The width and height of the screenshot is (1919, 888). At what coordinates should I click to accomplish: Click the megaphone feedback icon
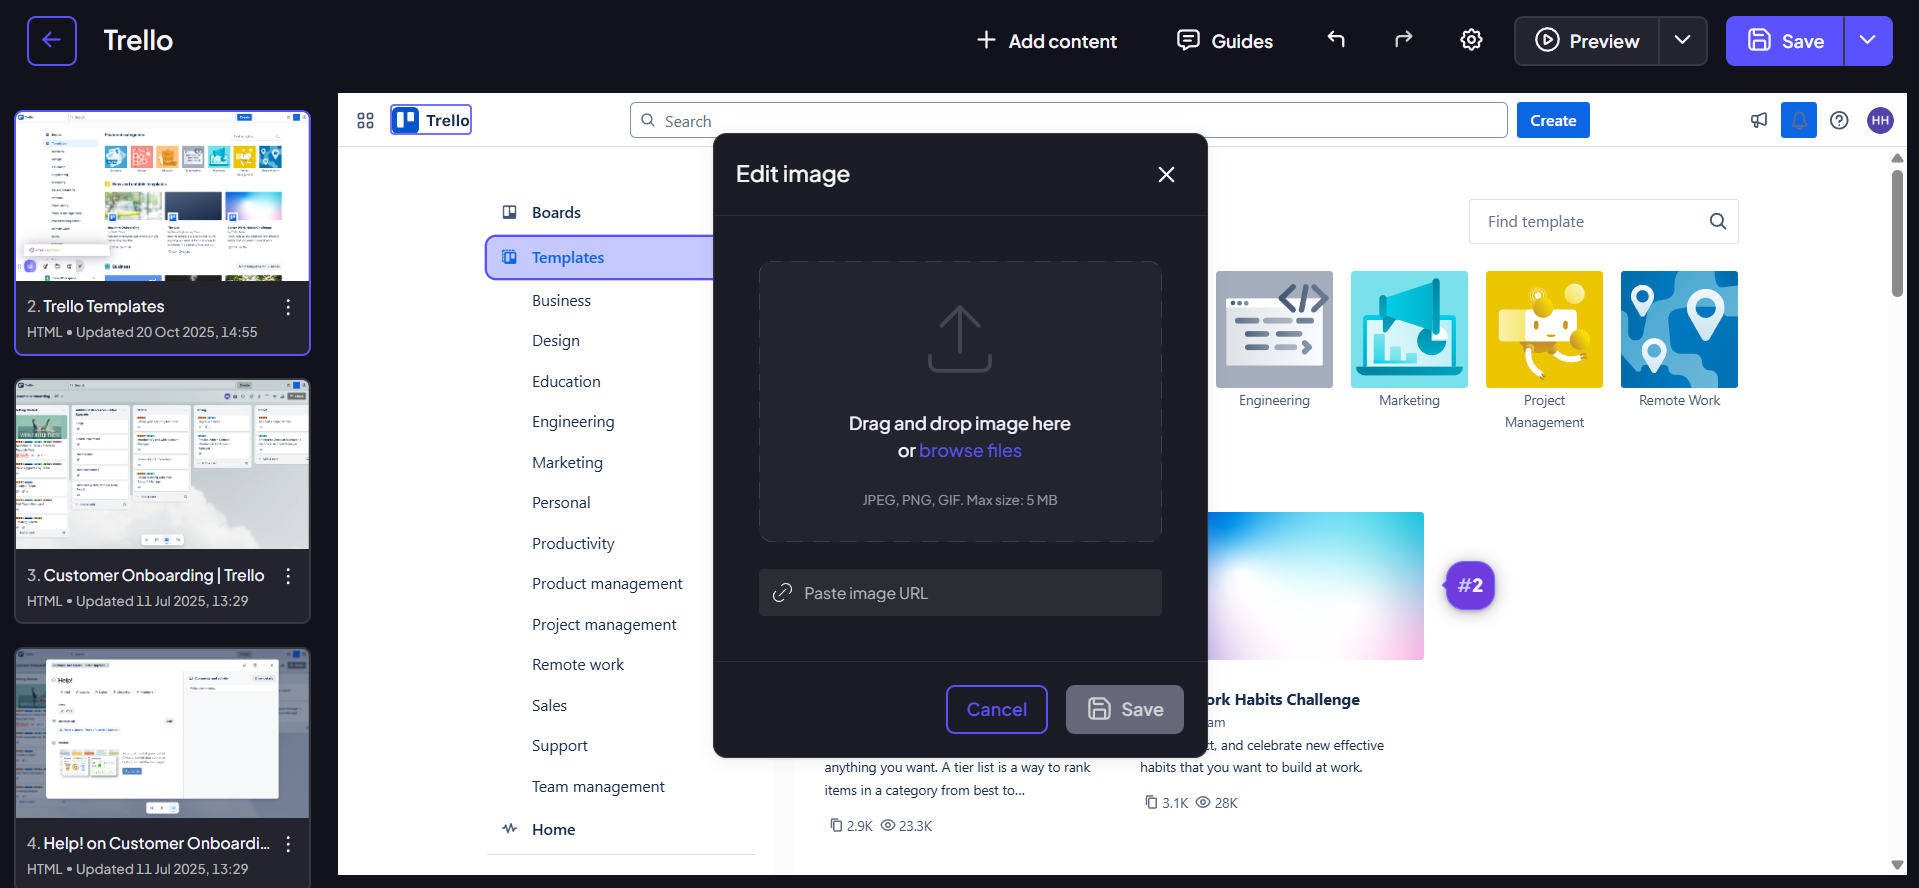tap(1758, 120)
